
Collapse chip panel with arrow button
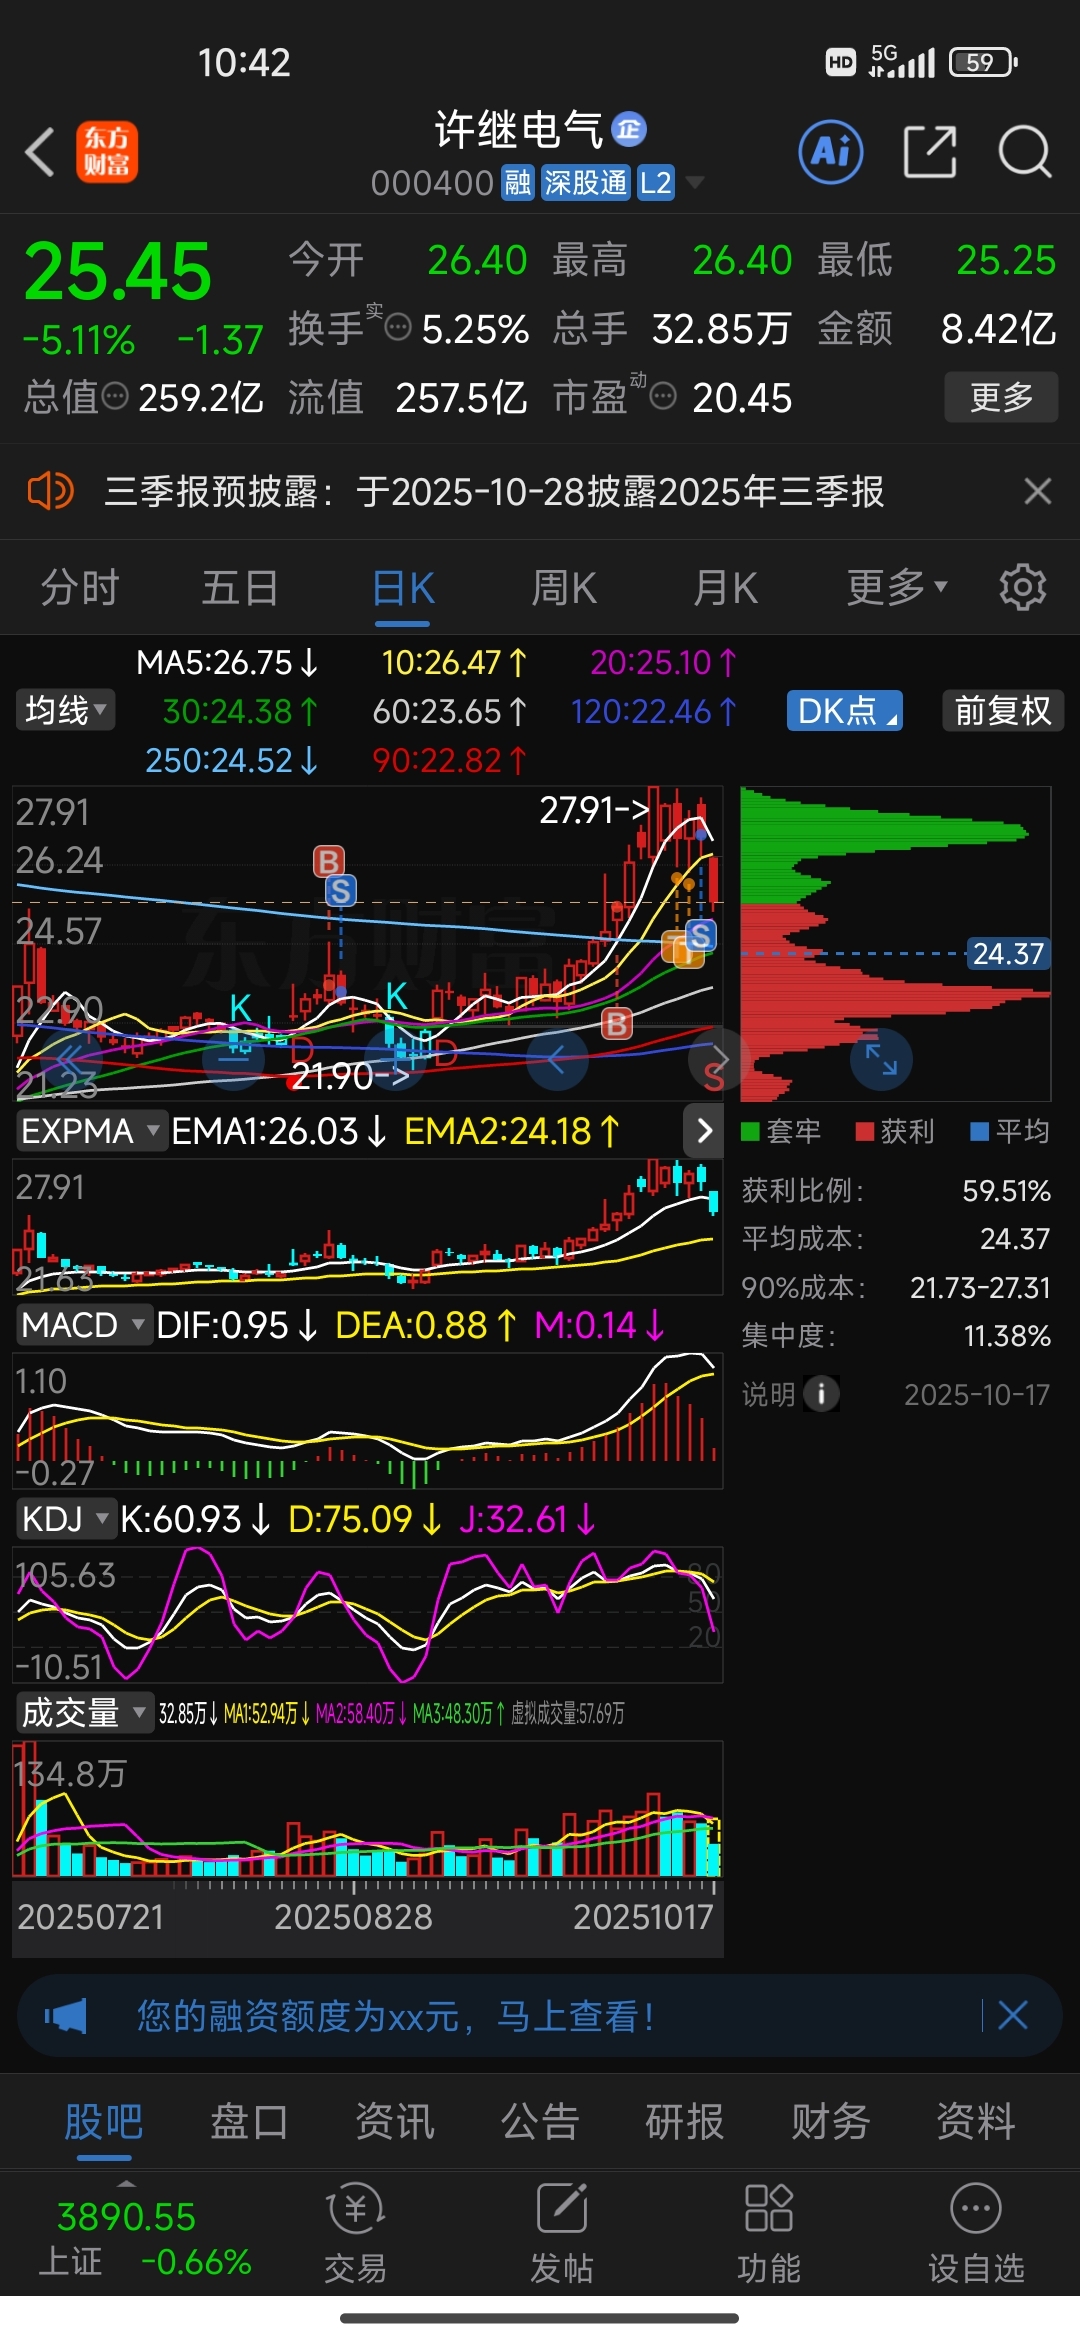[x=704, y=1131]
